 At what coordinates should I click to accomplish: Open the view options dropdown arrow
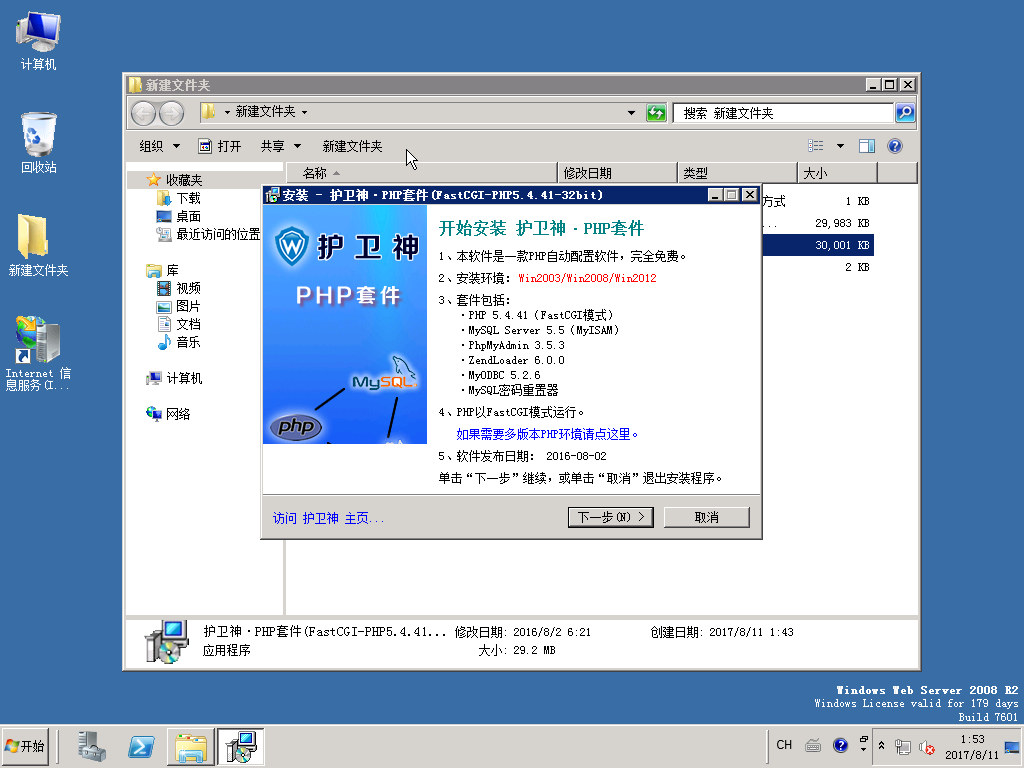(x=840, y=146)
